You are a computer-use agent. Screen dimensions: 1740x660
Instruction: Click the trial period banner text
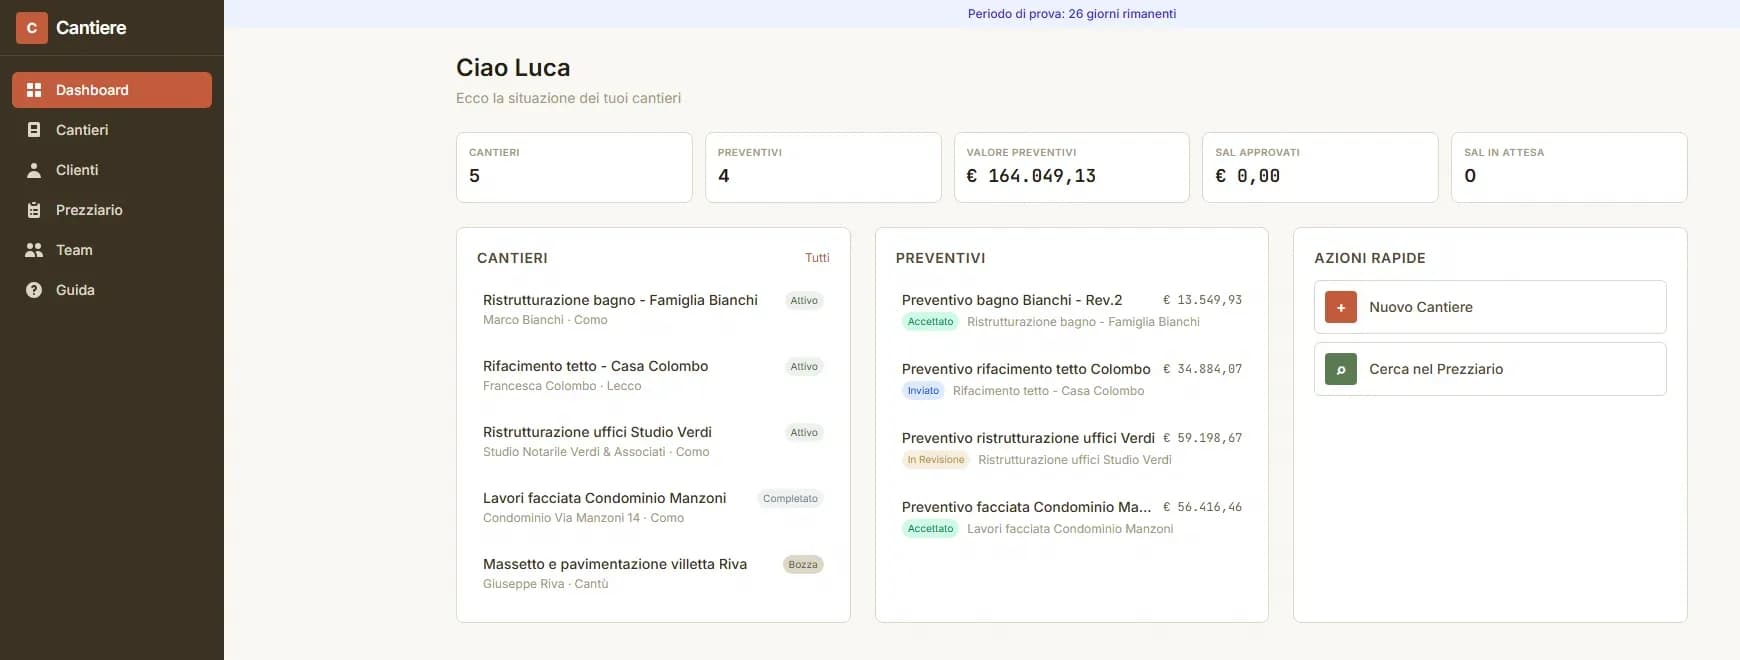pyautogui.click(x=1072, y=14)
